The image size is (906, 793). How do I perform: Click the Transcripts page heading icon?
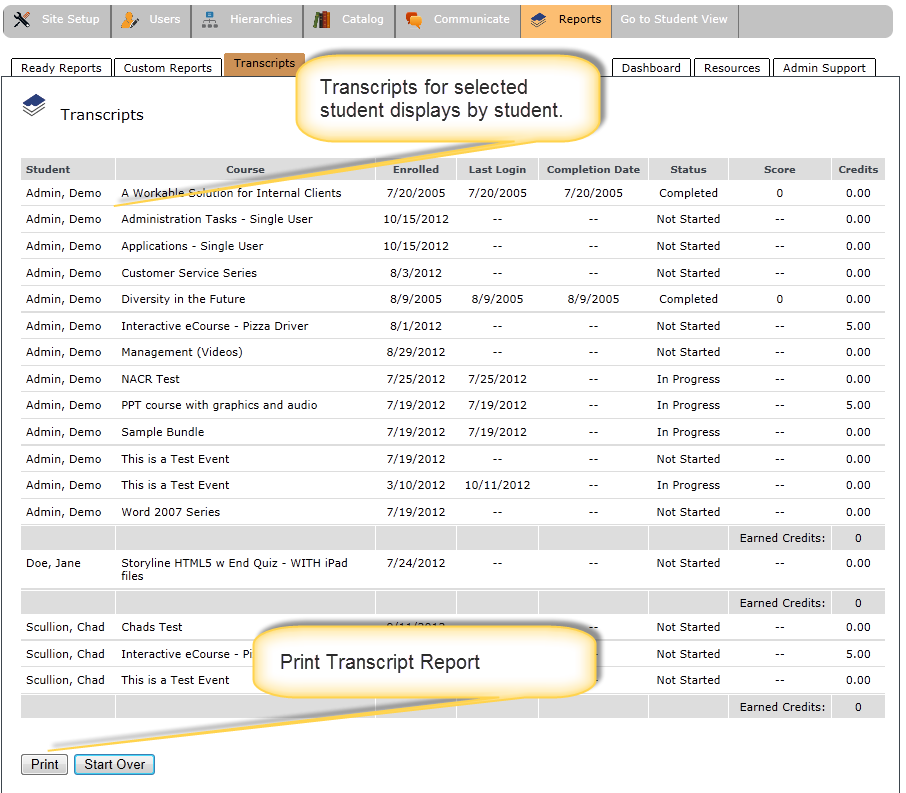pos(34,105)
